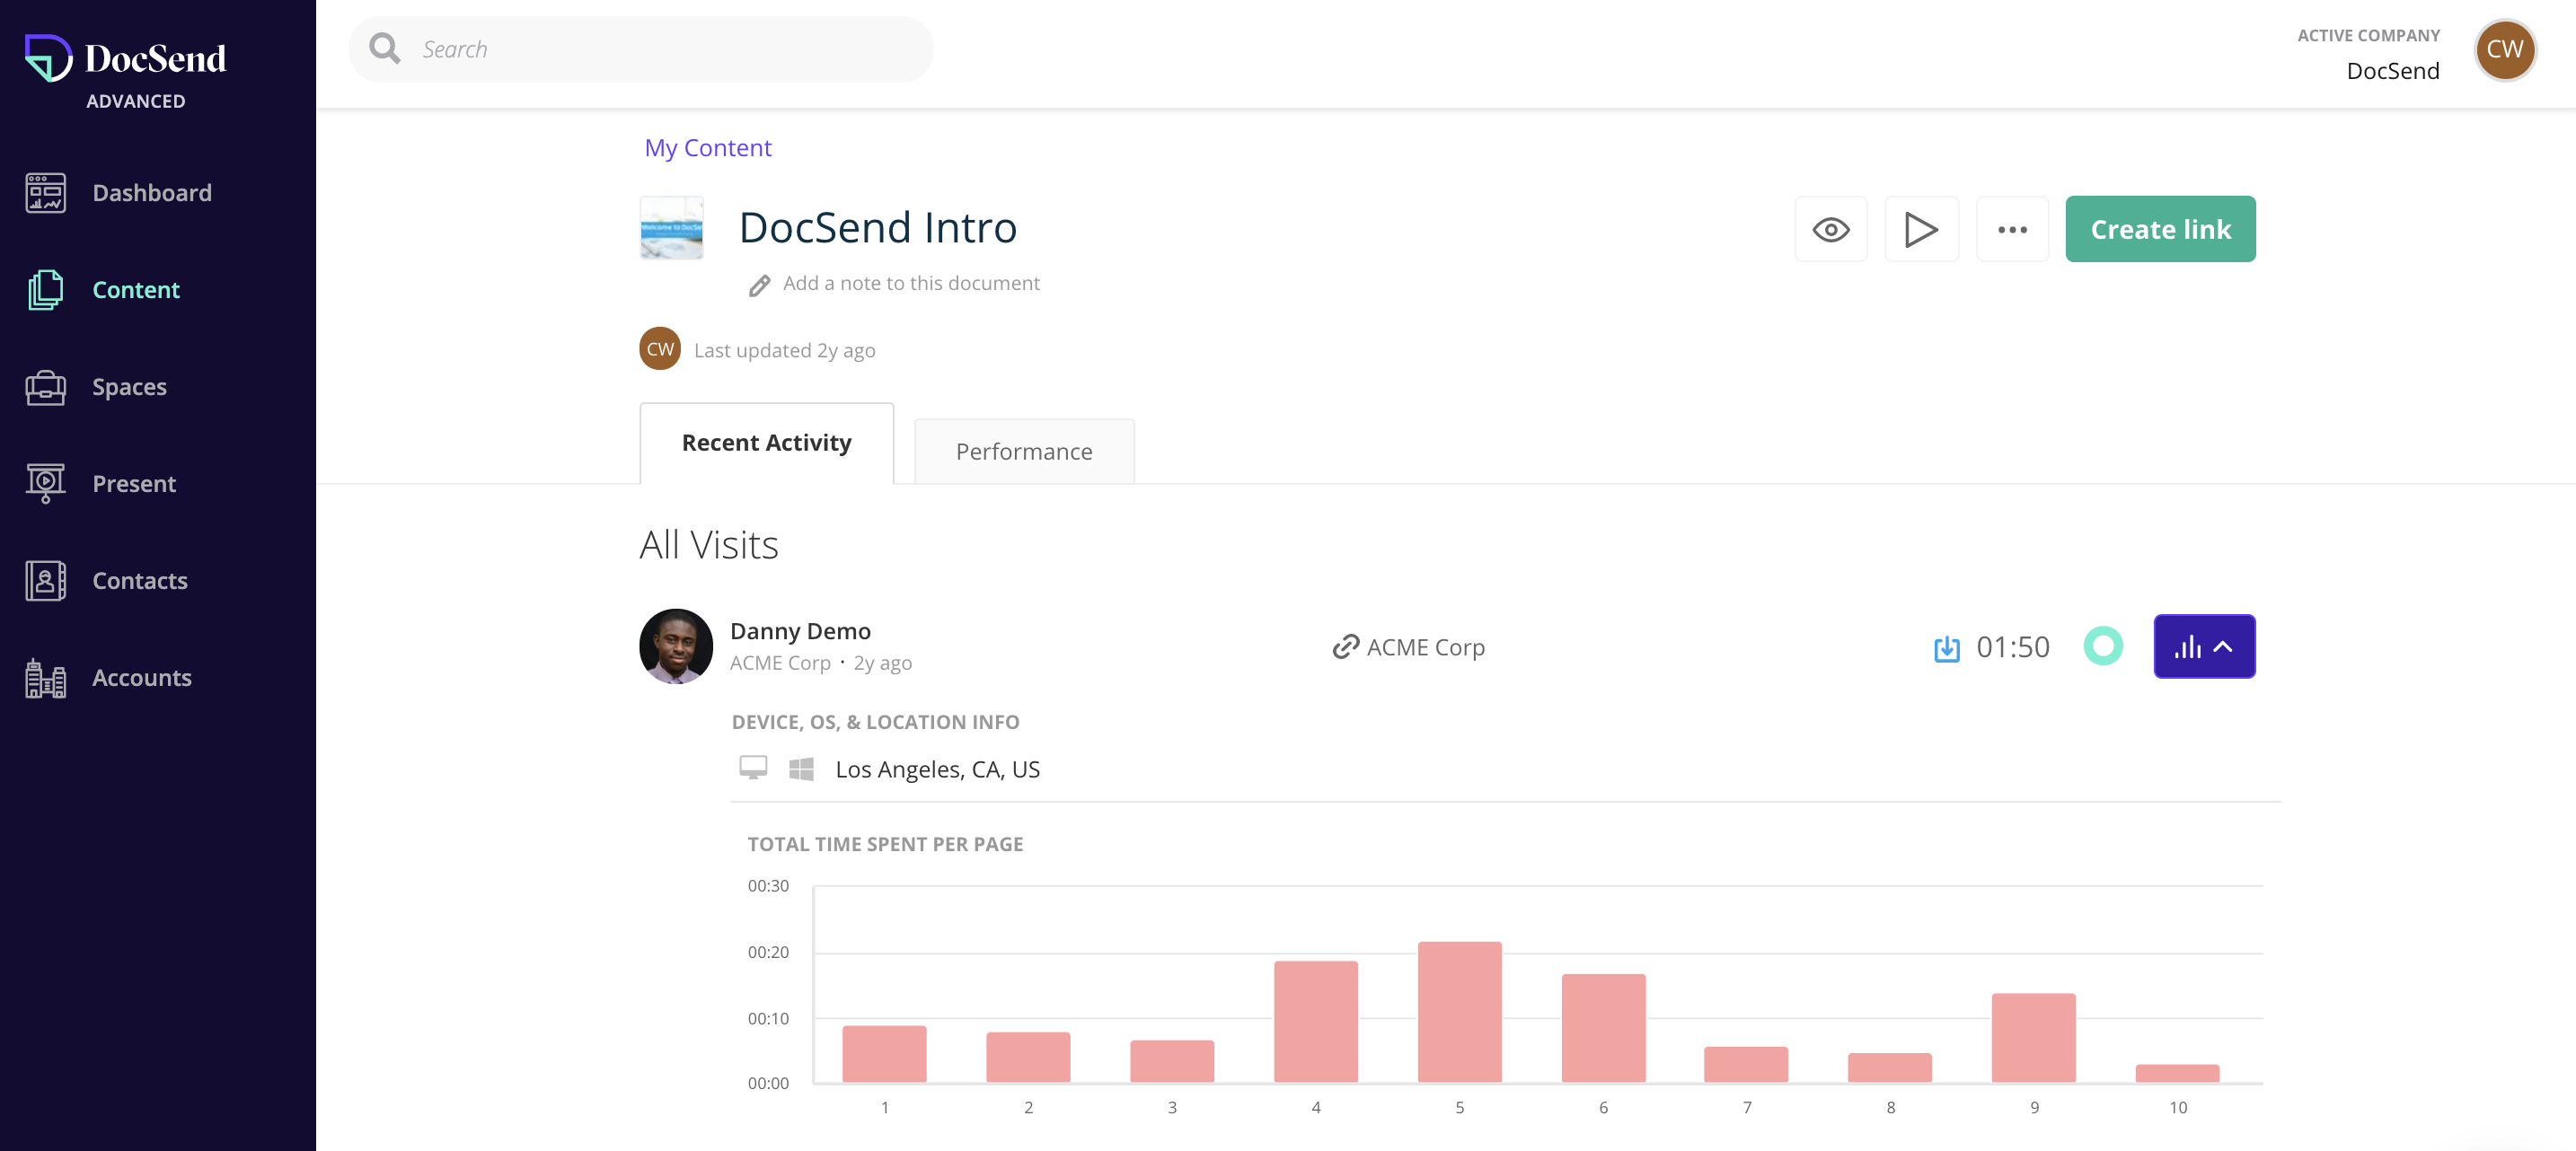Screen dimensions: 2576x1151
Task: Click the TOTAL TIME SPENT PER PAGE label
Action: [885, 844]
